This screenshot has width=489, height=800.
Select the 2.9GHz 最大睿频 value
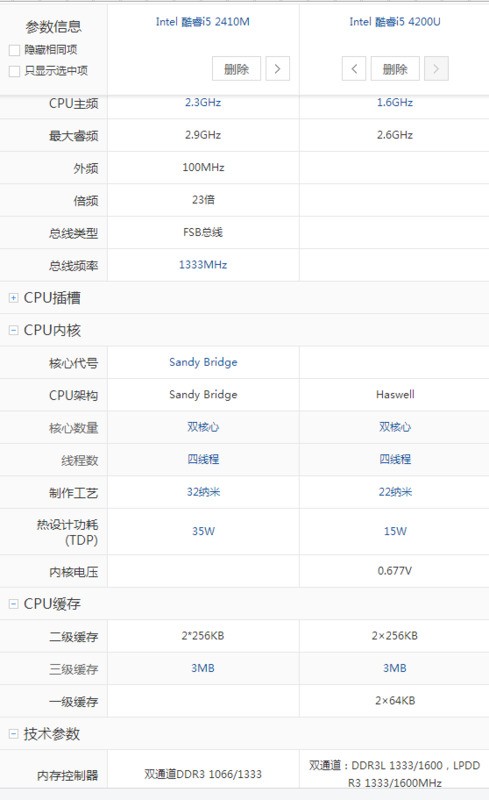point(203,135)
